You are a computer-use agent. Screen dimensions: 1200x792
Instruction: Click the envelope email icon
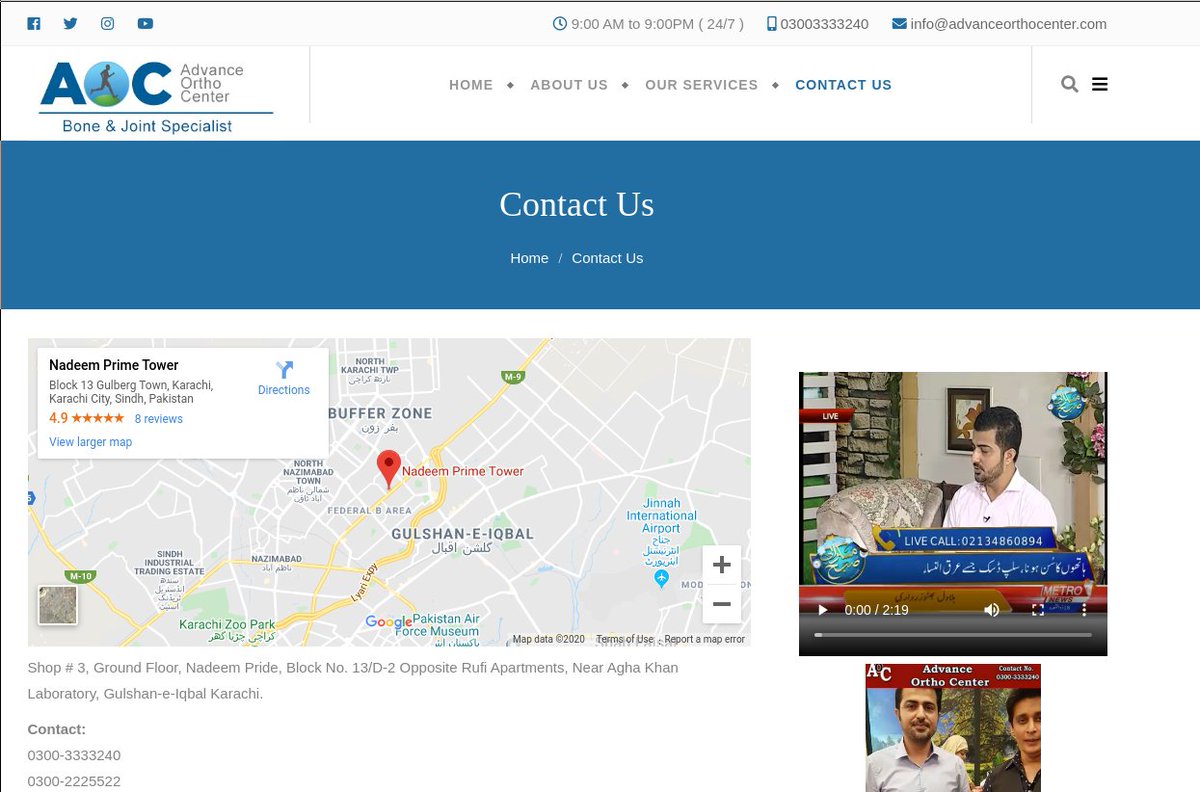pos(899,23)
